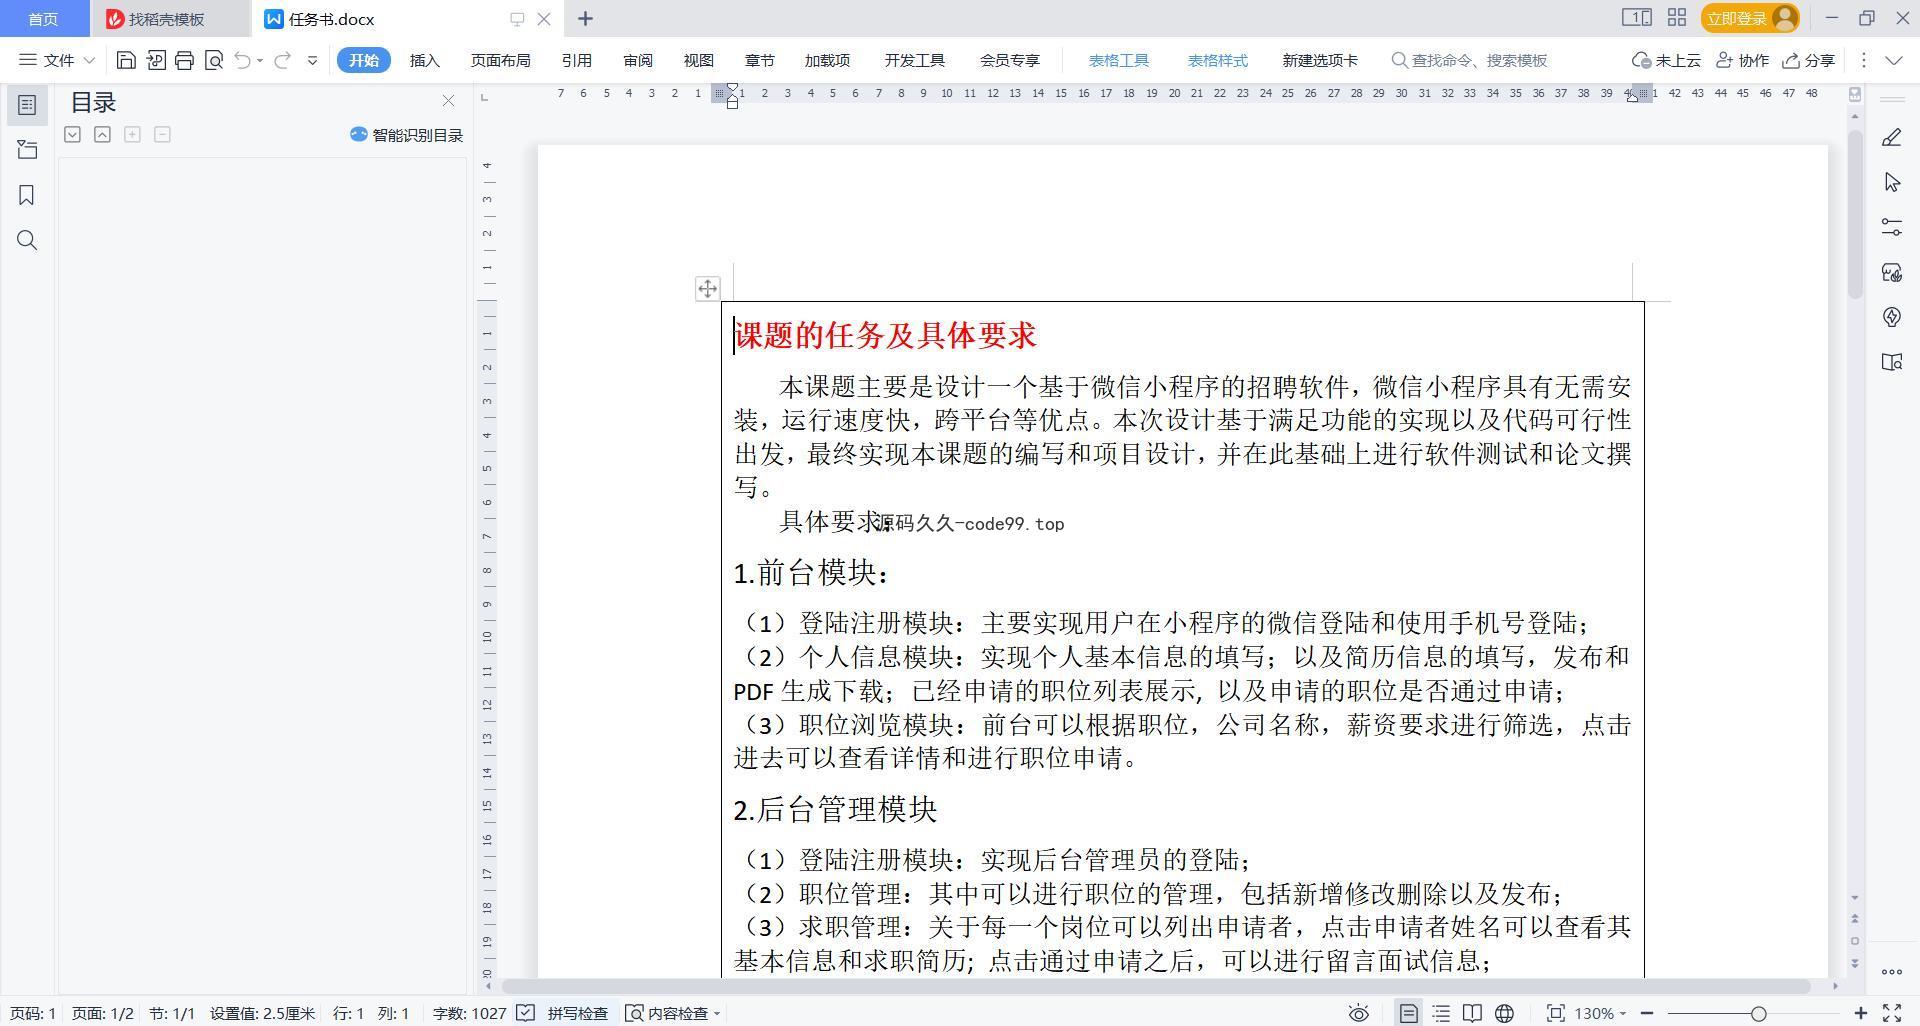
Task: Click the fourth icon in the right sidebar
Action: click(x=1891, y=272)
